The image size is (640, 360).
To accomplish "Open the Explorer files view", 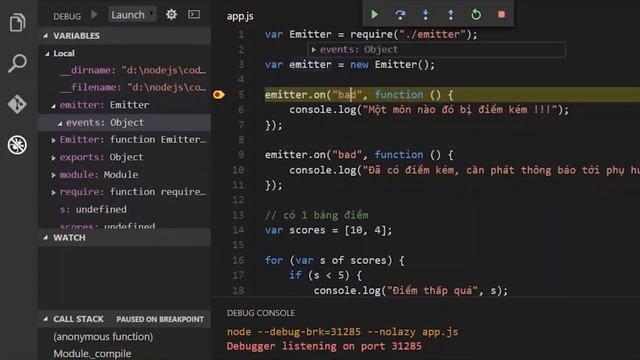I will (x=17, y=22).
